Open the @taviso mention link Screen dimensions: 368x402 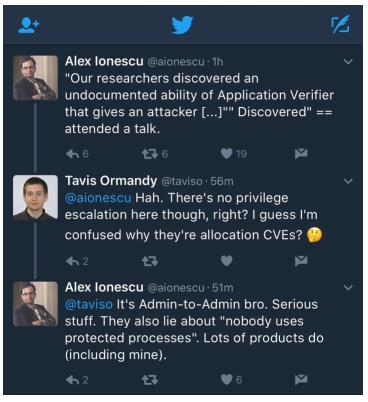point(89,304)
